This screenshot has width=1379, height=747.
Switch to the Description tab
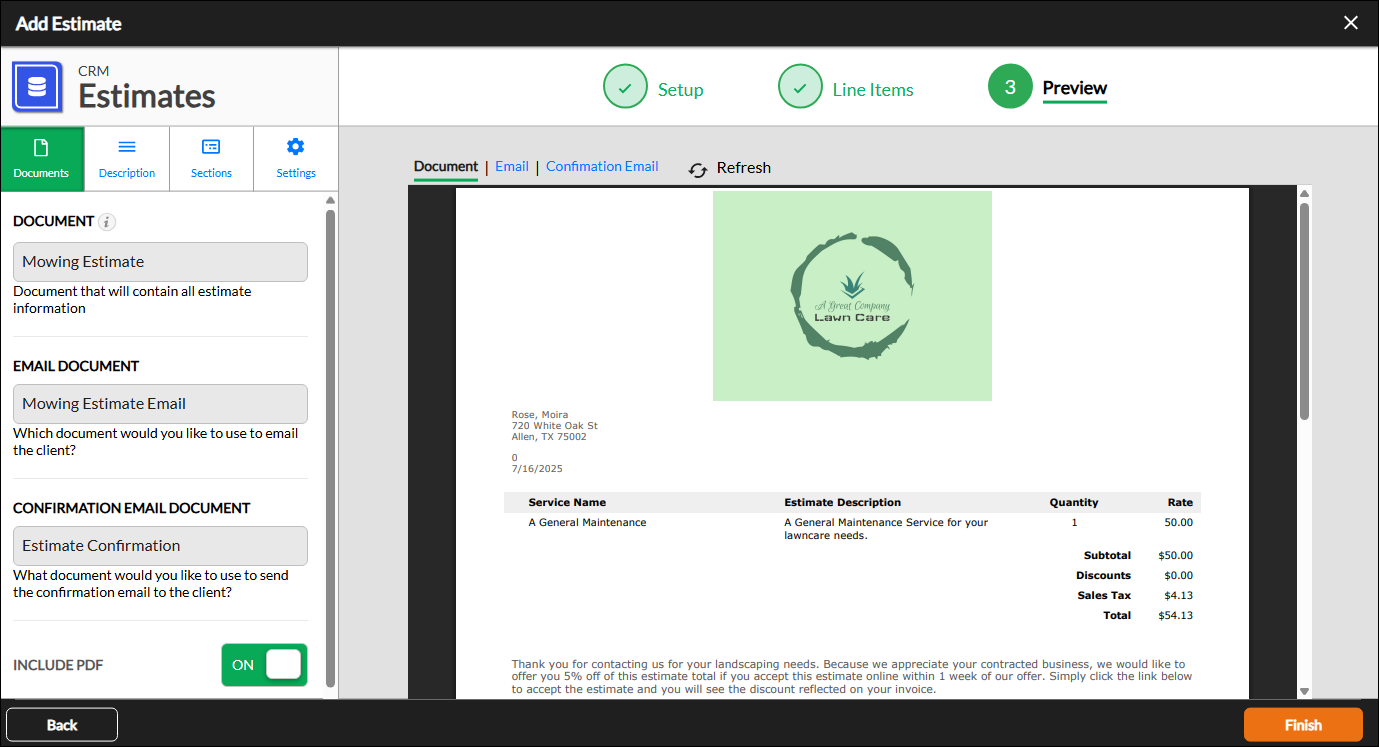pos(127,159)
